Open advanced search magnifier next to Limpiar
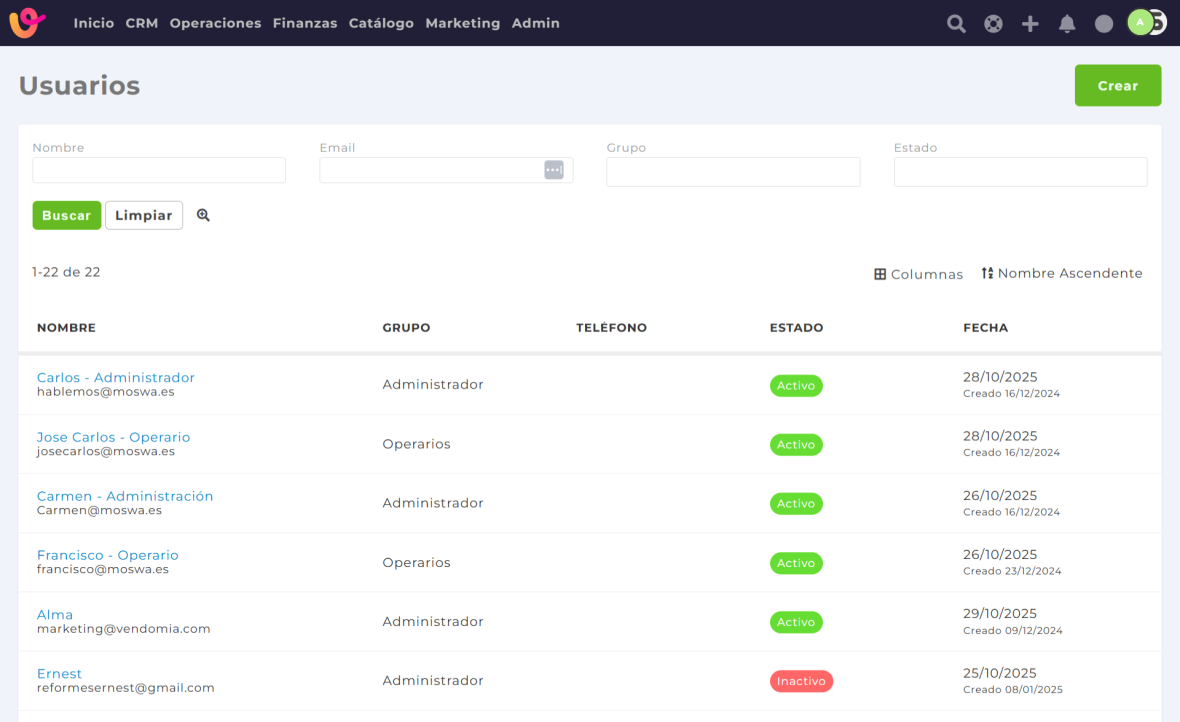 click(x=203, y=215)
